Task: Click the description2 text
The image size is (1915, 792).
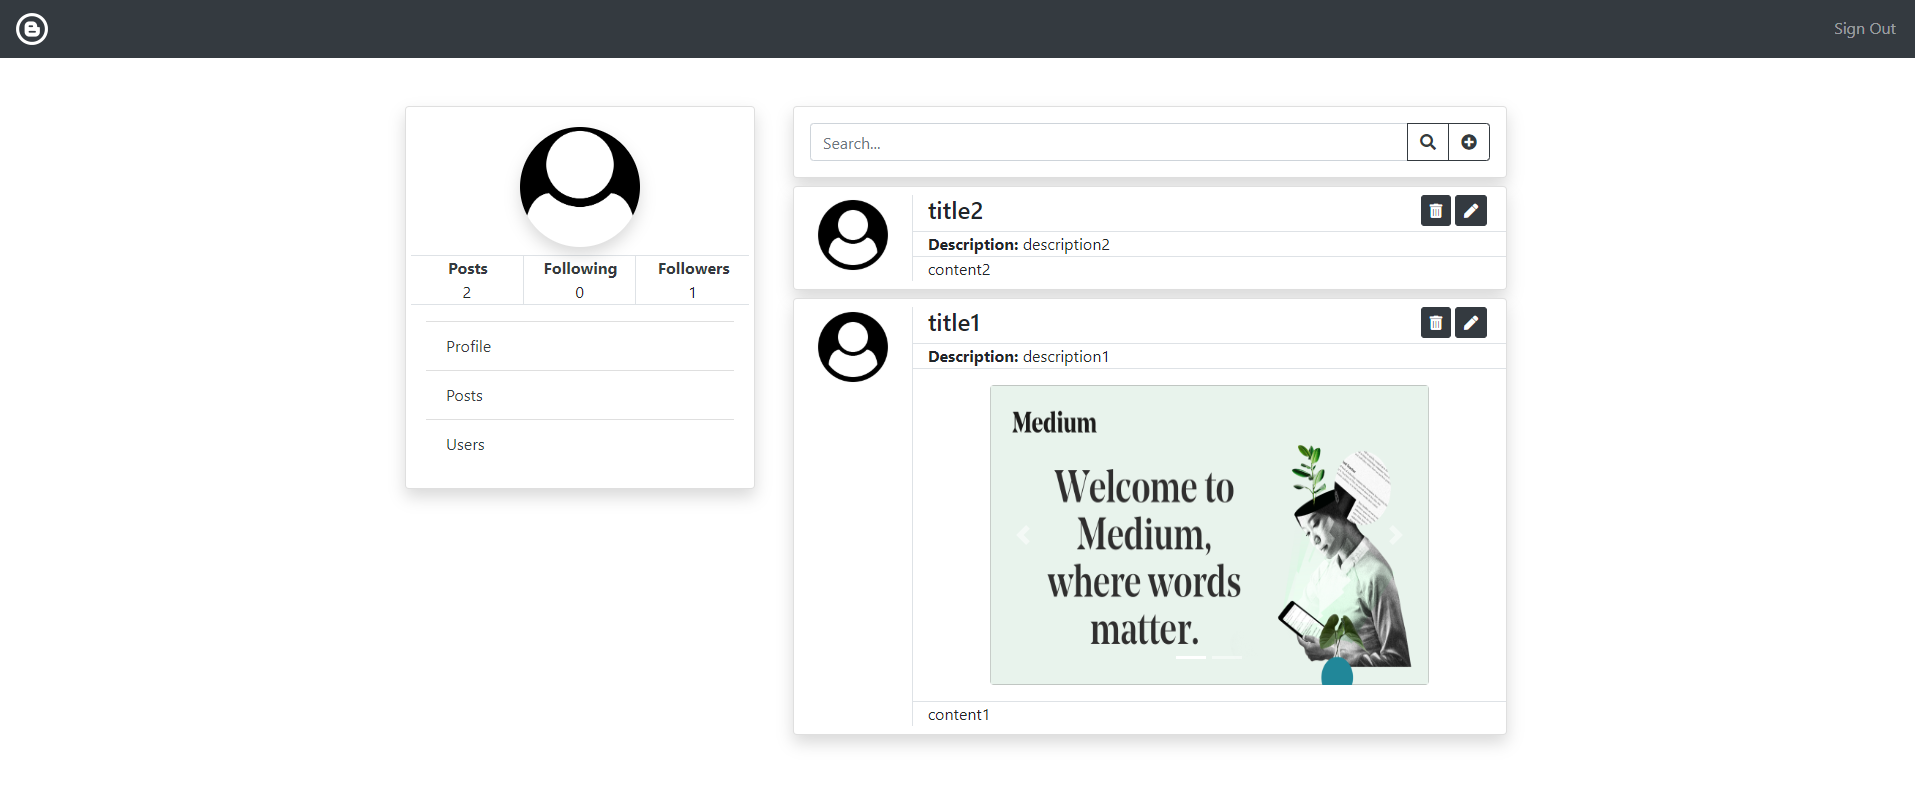Action: point(1066,245)
